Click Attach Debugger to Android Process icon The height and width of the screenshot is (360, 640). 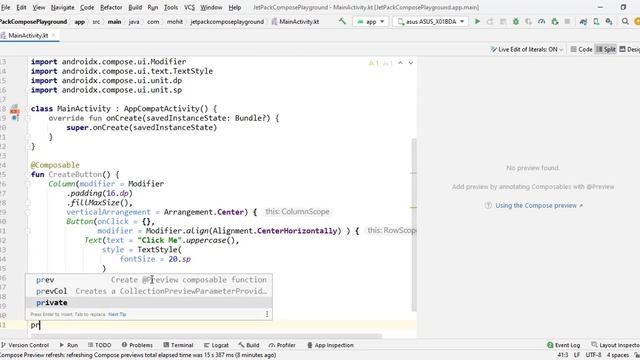(x=555, y=21)
